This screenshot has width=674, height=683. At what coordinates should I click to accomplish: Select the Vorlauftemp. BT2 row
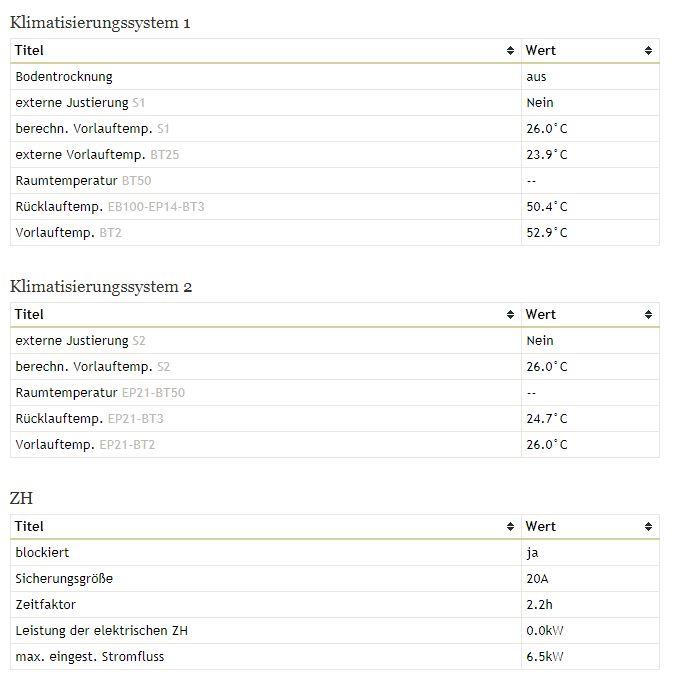pos(335,233)
